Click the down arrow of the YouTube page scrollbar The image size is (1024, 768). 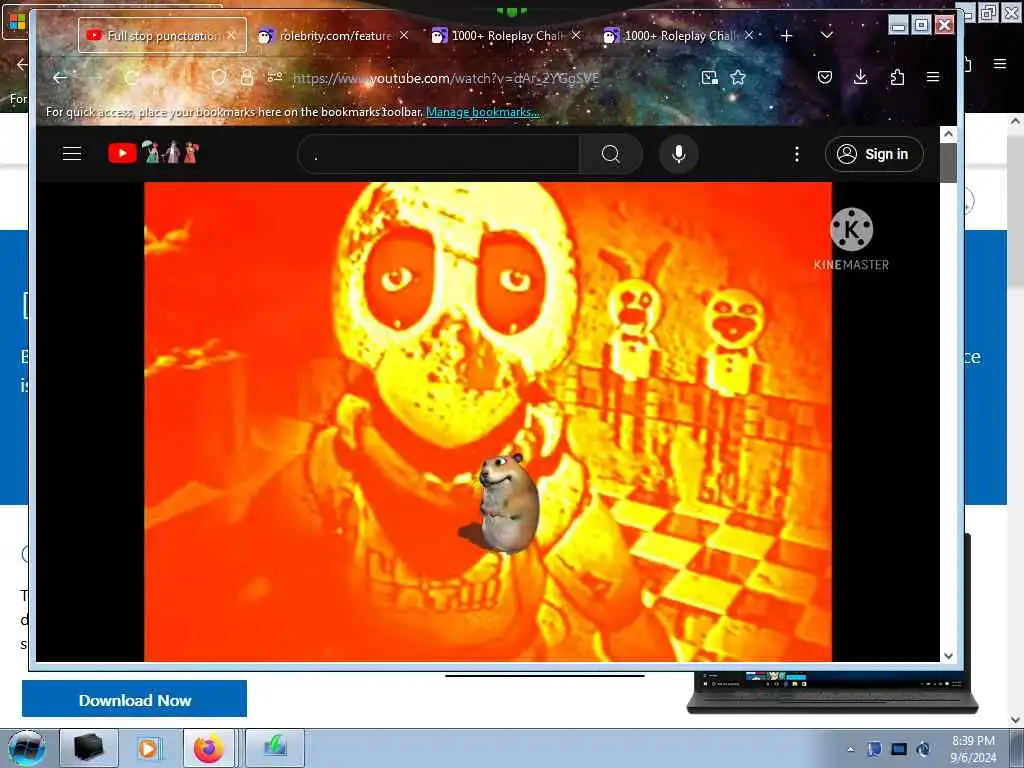point(948,655)
